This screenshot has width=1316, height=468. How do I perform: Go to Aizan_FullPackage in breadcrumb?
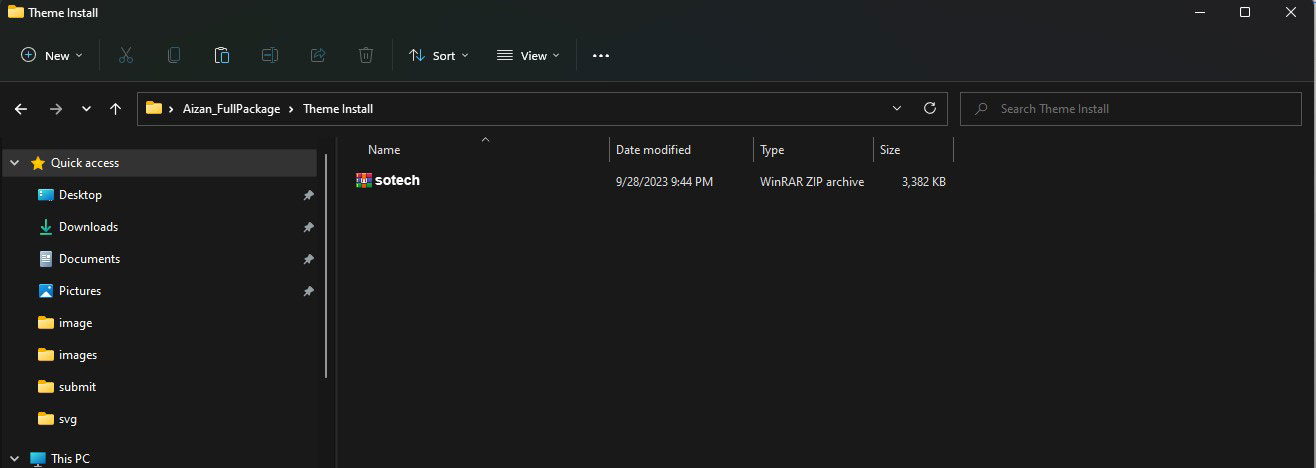(x=231, y=109)
